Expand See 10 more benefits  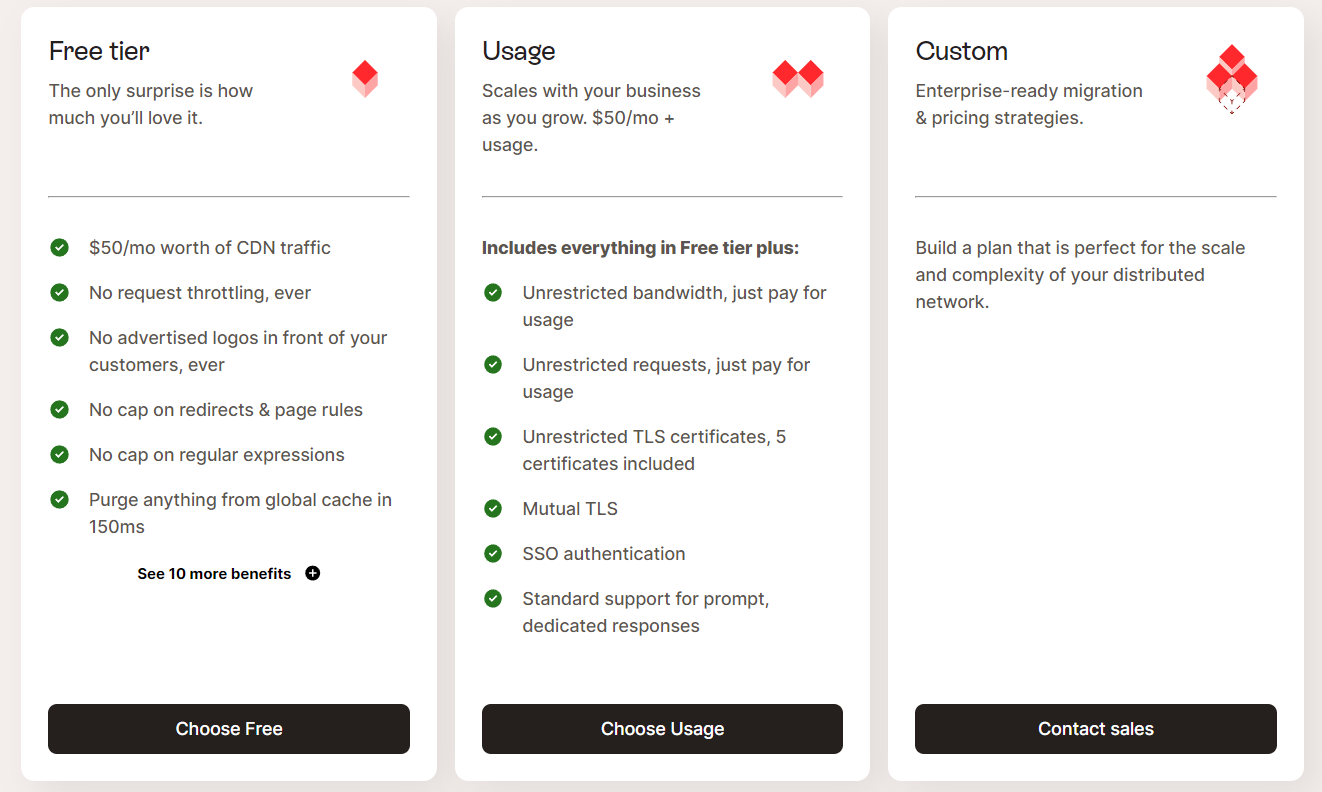[229, 573]
